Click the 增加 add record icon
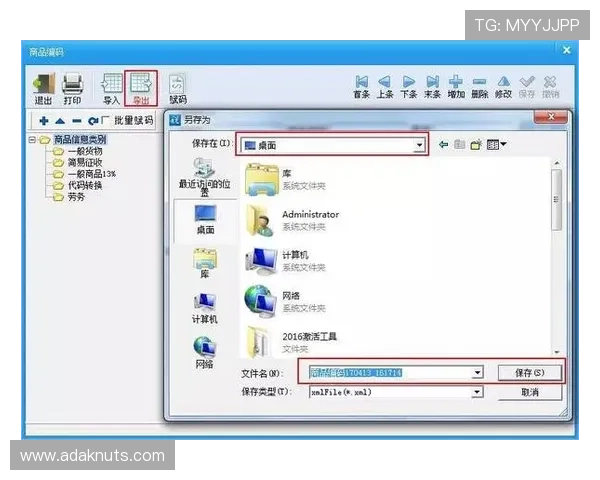Image resolution: width=600 pixels, height=480 pixels. pos(456,86)
